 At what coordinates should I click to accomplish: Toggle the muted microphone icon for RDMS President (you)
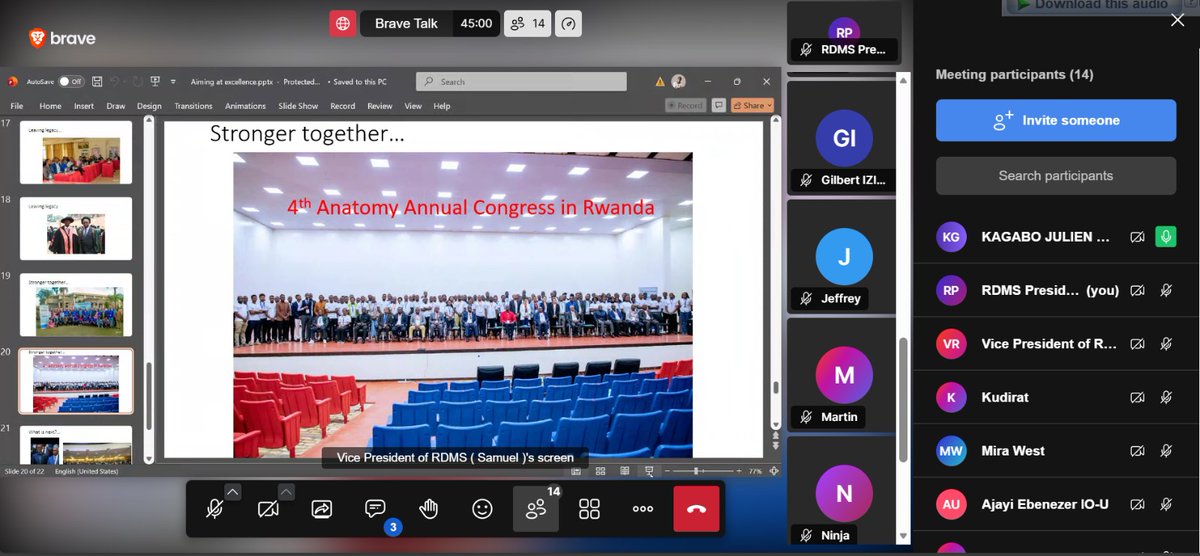pyautogui.click(x=1165, y=290)
